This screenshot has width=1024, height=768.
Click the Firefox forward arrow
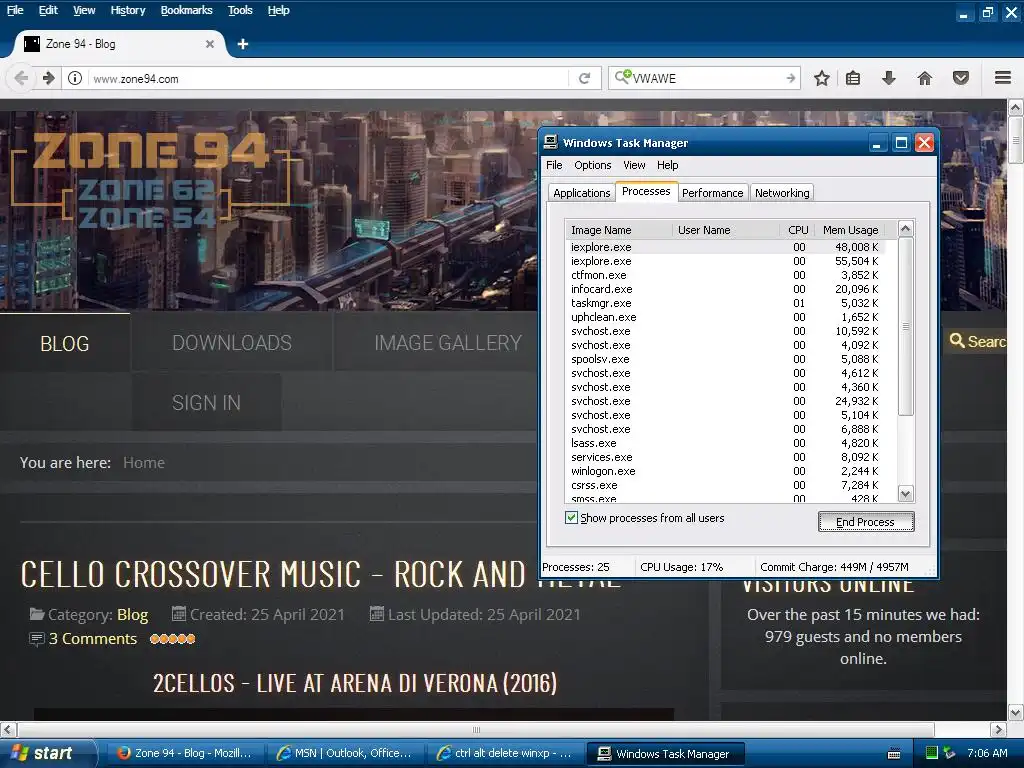[x=49, y=78]
